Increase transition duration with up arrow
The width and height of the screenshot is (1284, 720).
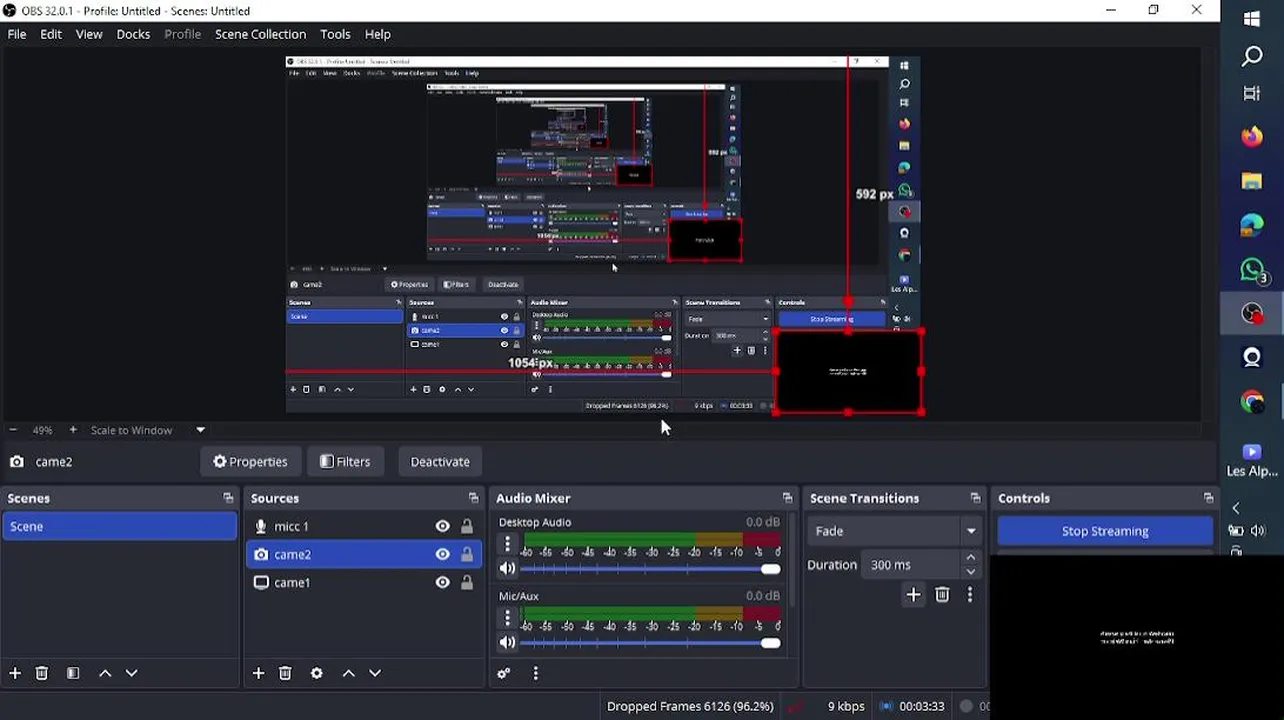coord(970,558)
